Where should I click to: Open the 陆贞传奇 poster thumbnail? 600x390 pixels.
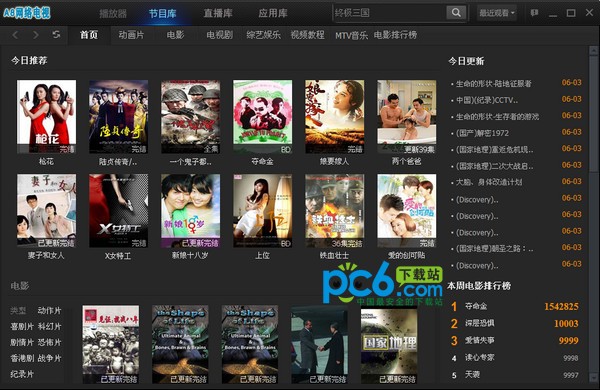coord(118,117)
